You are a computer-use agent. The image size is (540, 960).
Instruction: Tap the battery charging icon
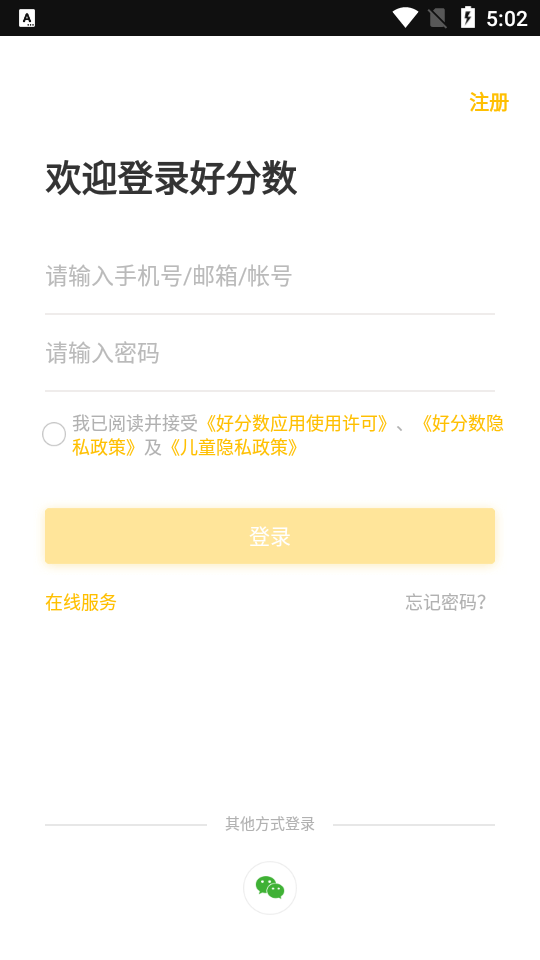[x=468, y=18]
